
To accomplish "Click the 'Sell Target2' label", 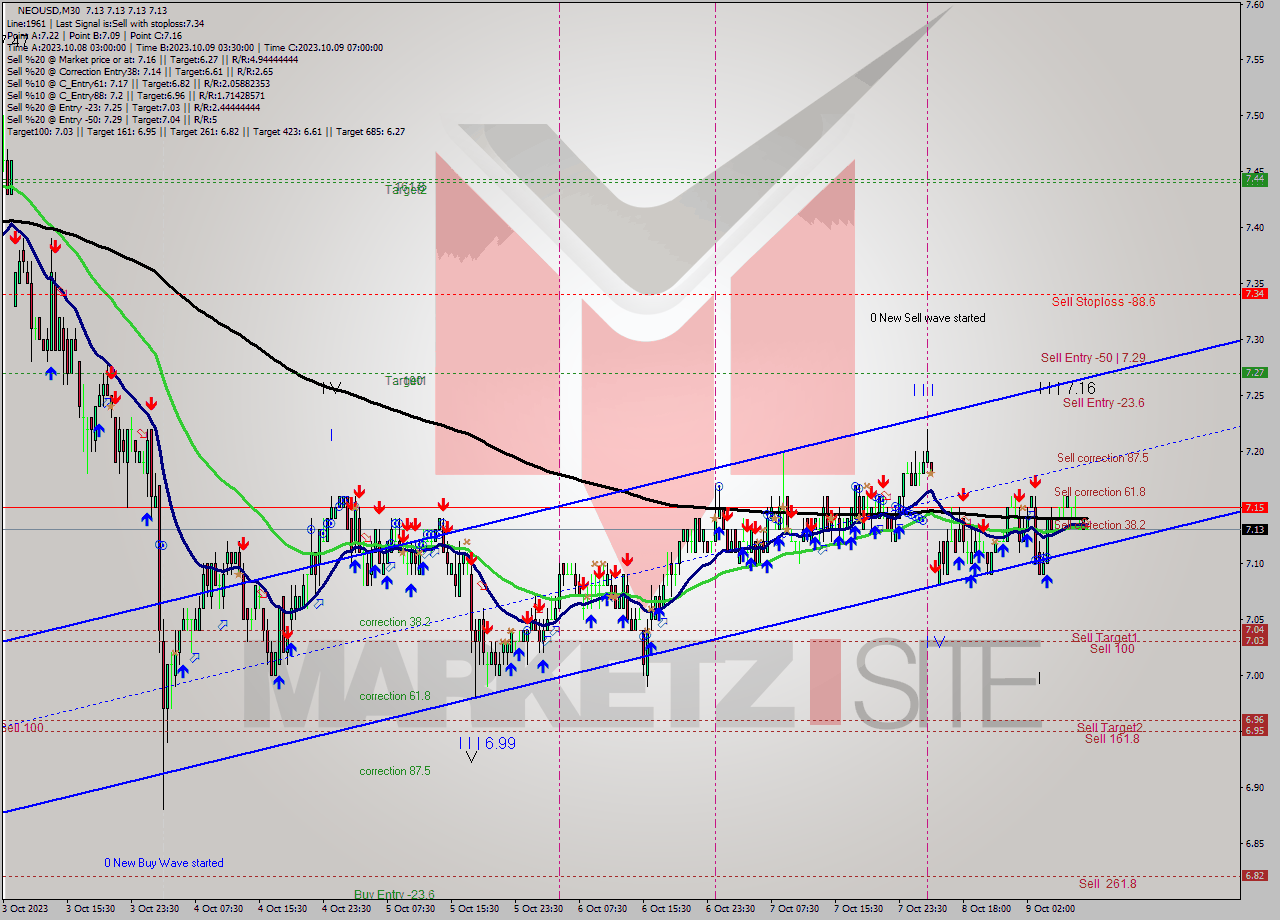I will [1109, 728].
